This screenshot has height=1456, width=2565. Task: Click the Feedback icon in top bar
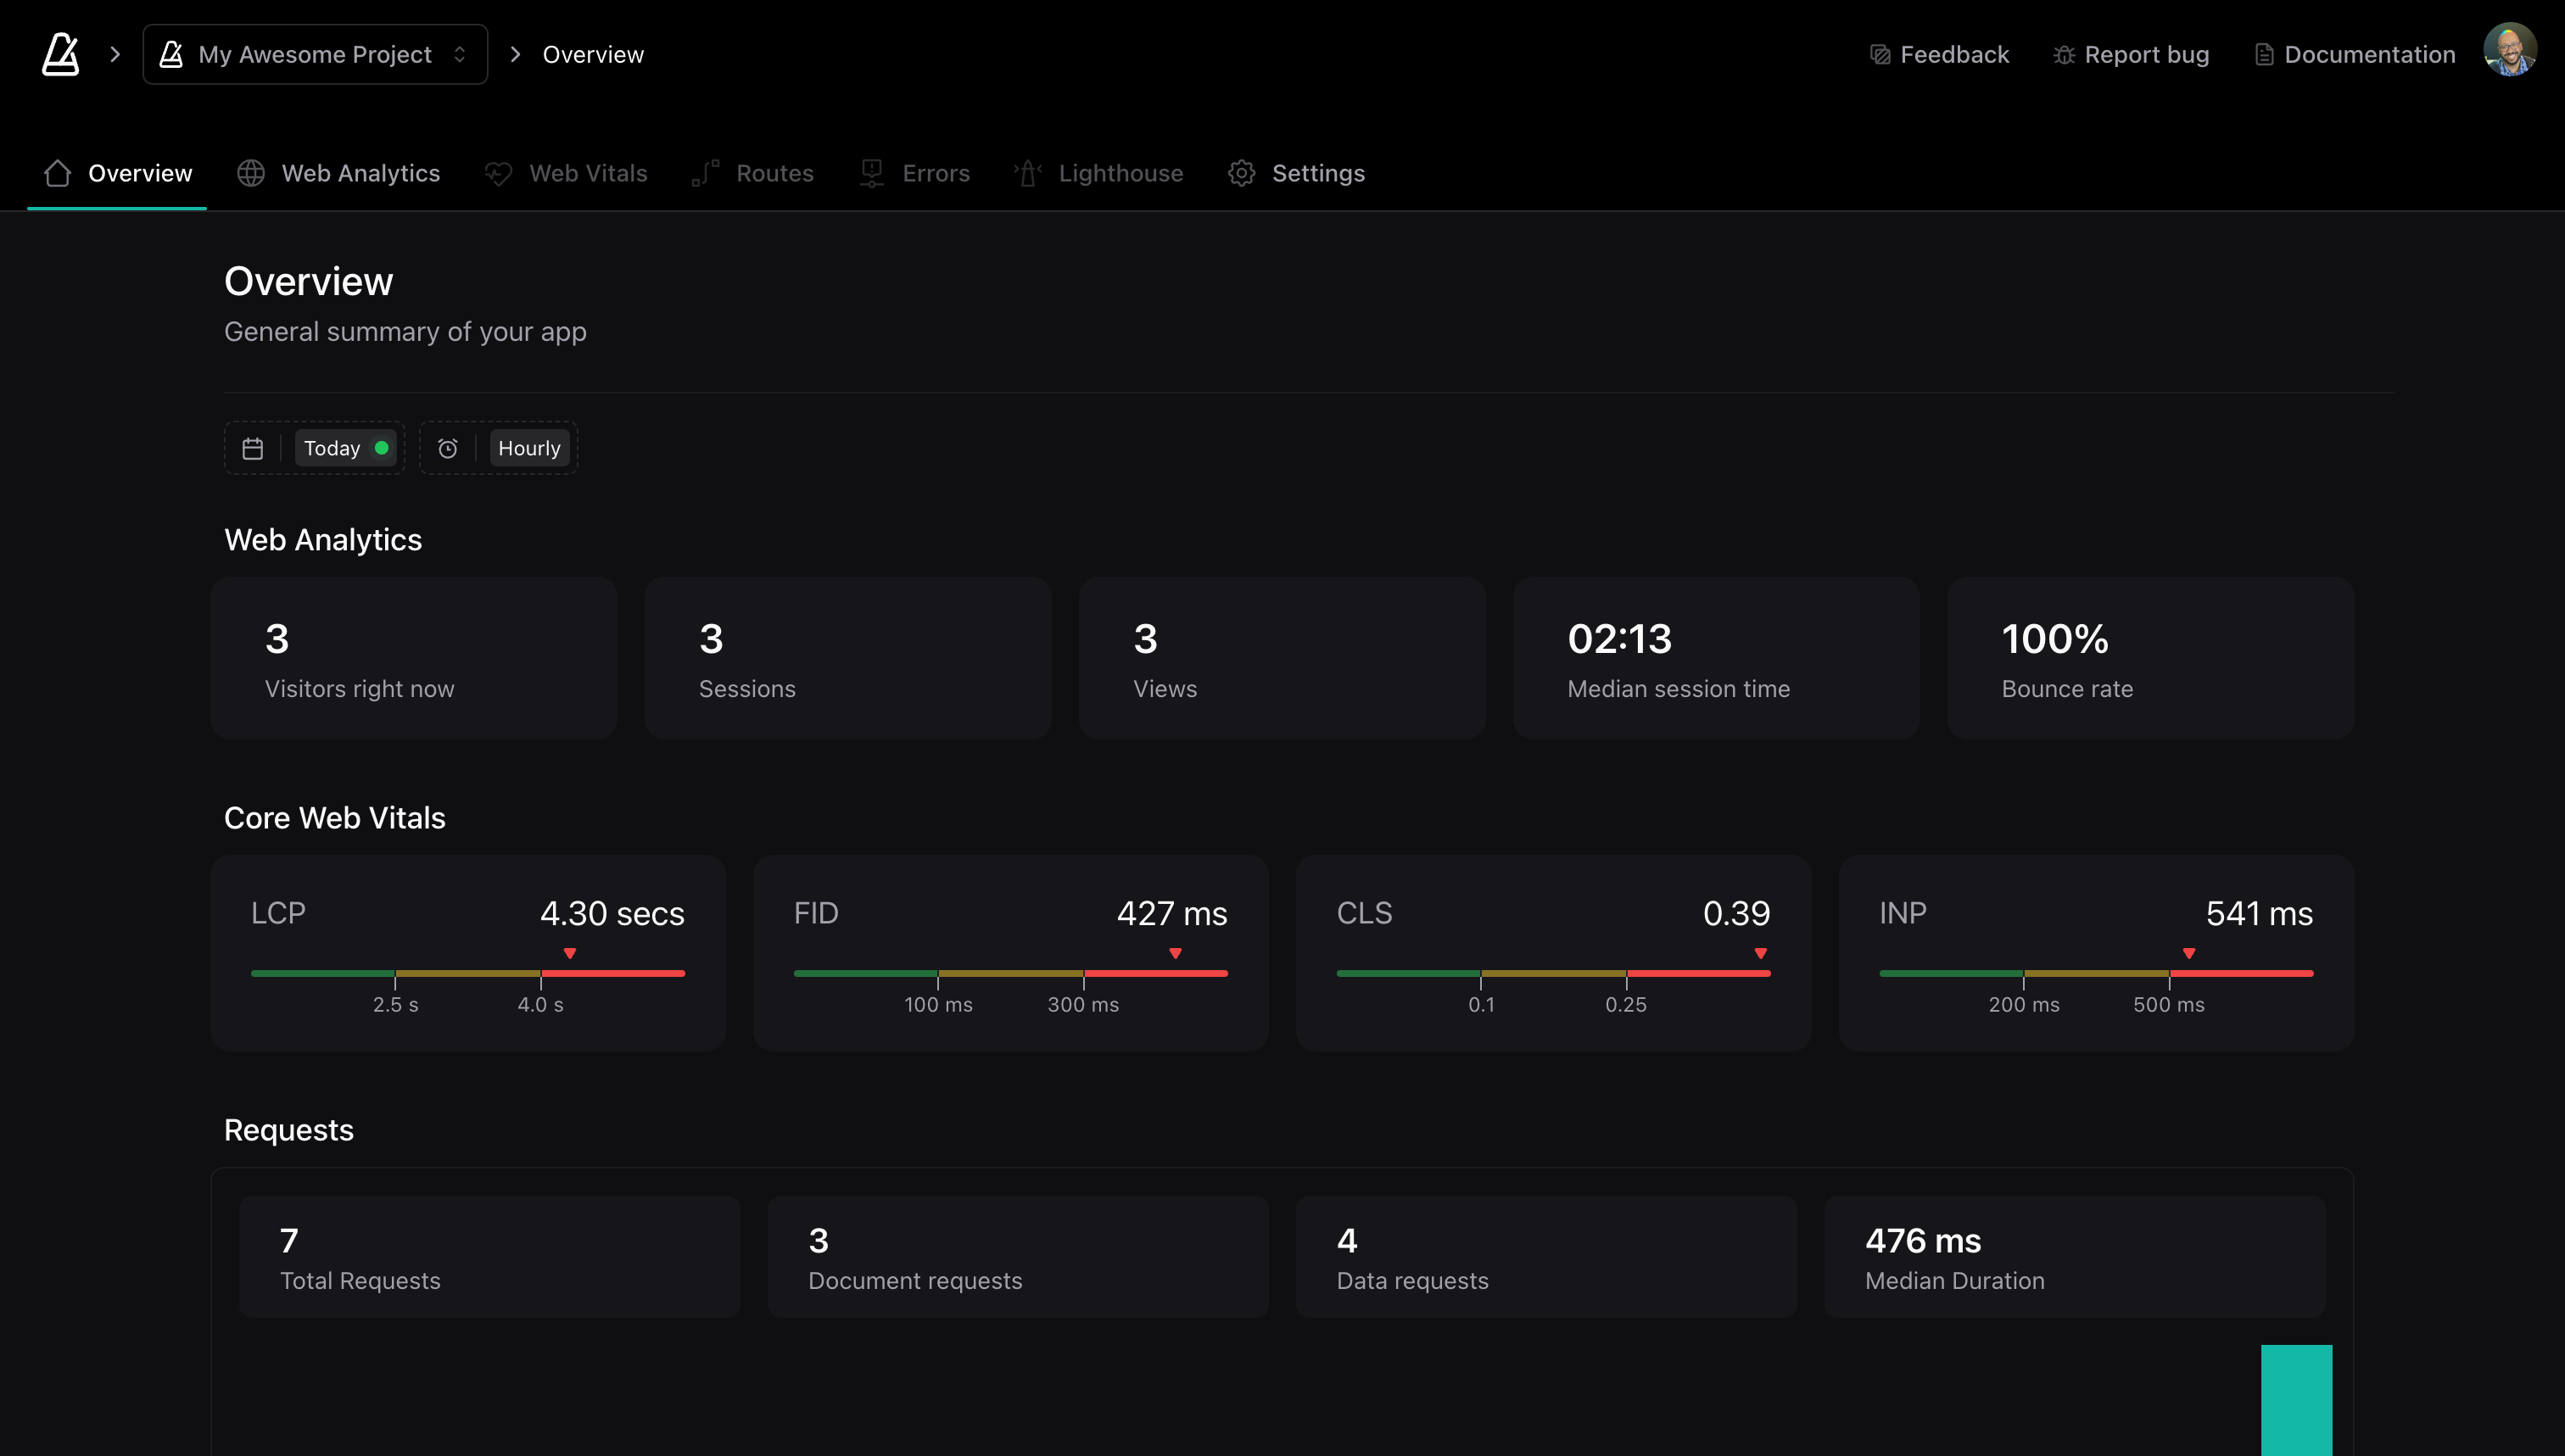[x=1880, y=53]
